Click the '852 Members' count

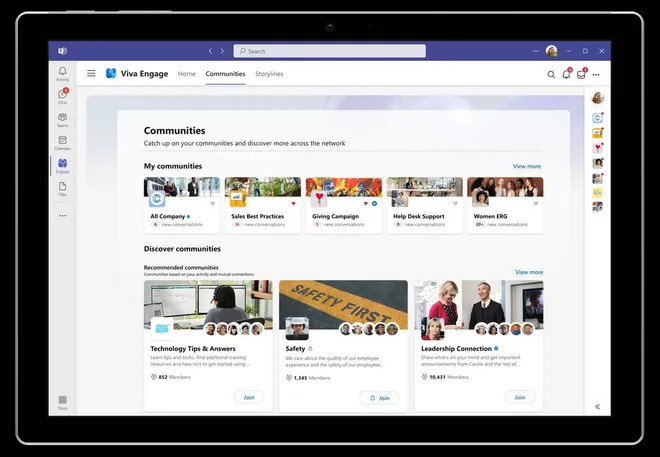pyautogui.click(x=170, y=377)
